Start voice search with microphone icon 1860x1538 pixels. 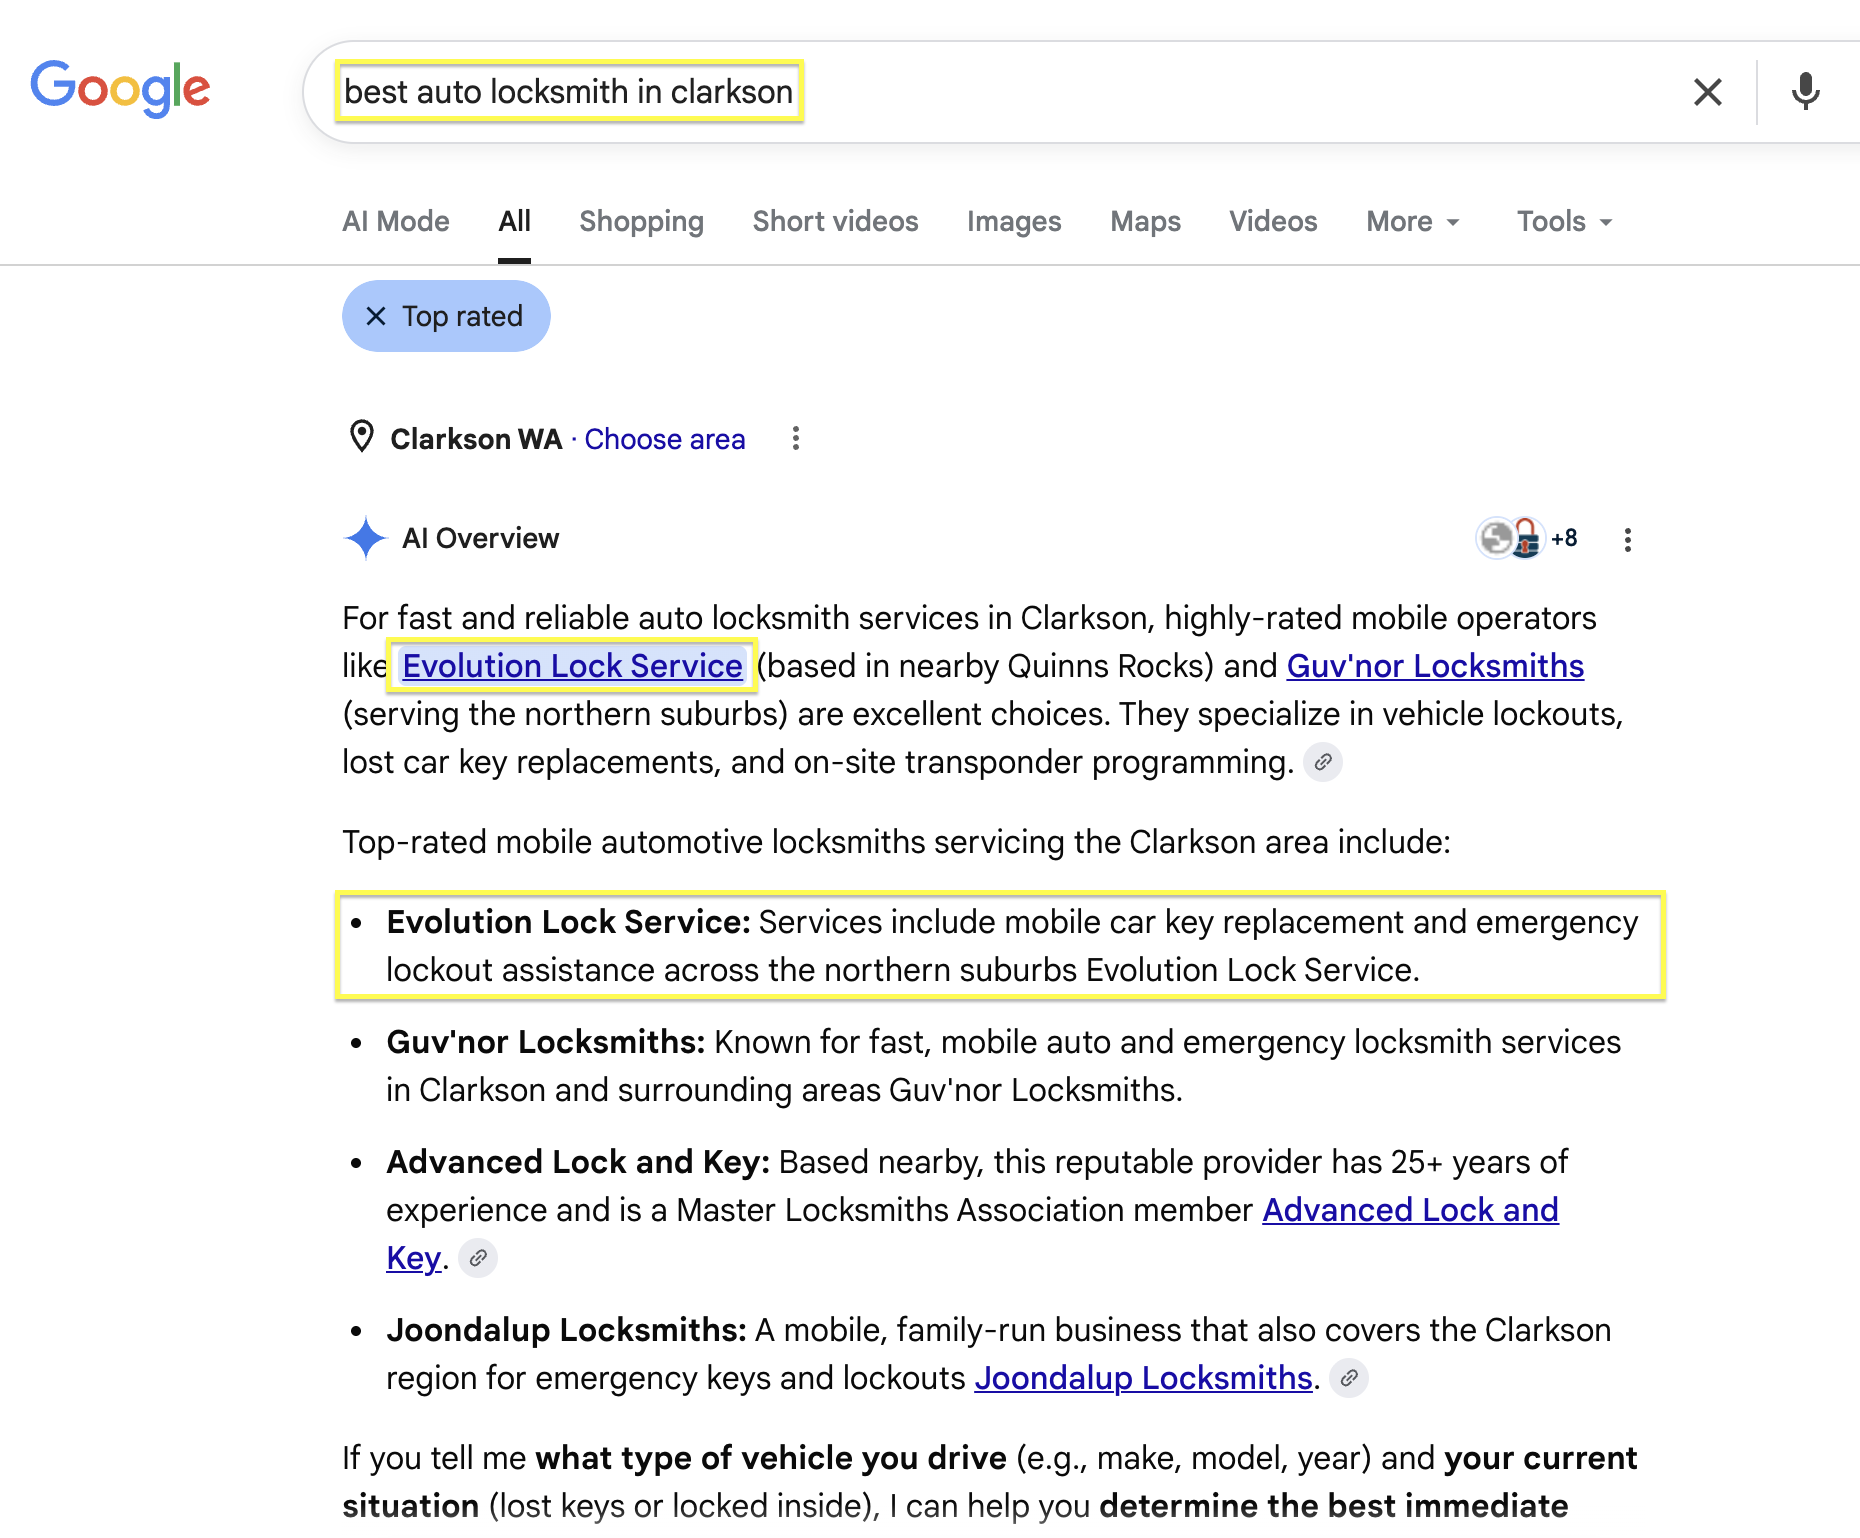[1805, 92]
